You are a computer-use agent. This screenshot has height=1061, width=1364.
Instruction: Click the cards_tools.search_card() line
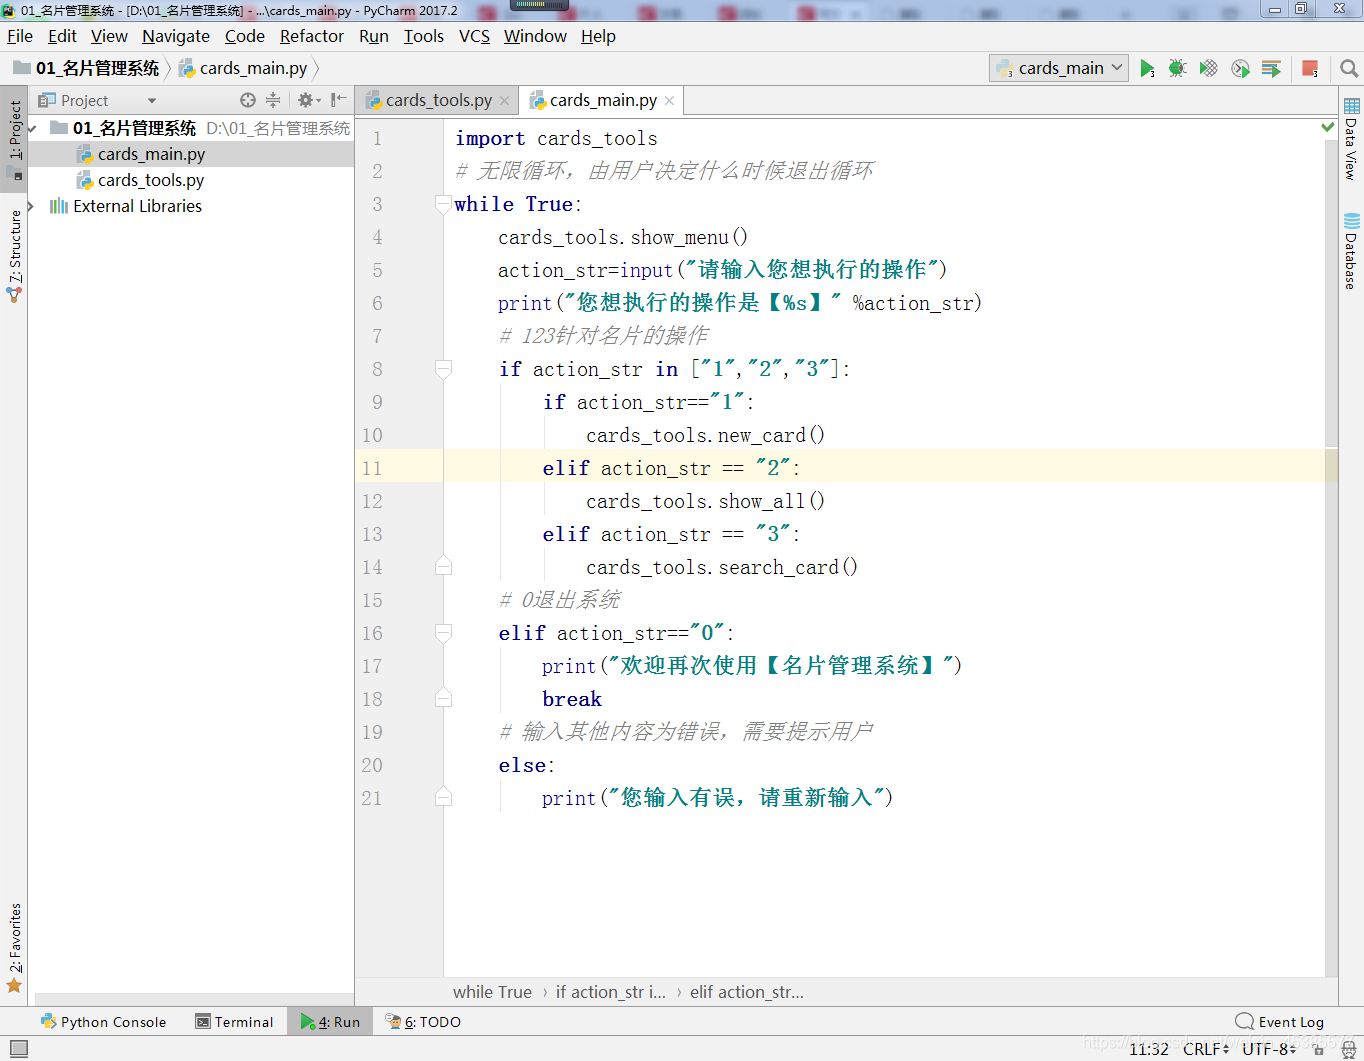722,567
